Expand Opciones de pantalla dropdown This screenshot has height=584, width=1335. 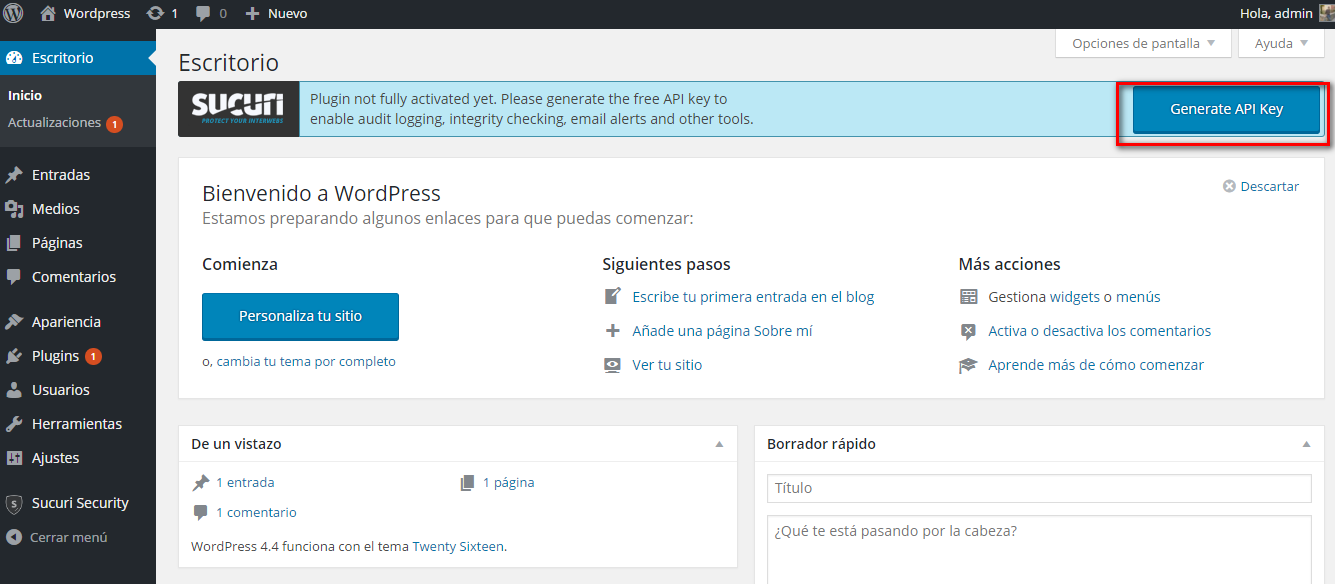point(1143,43)
